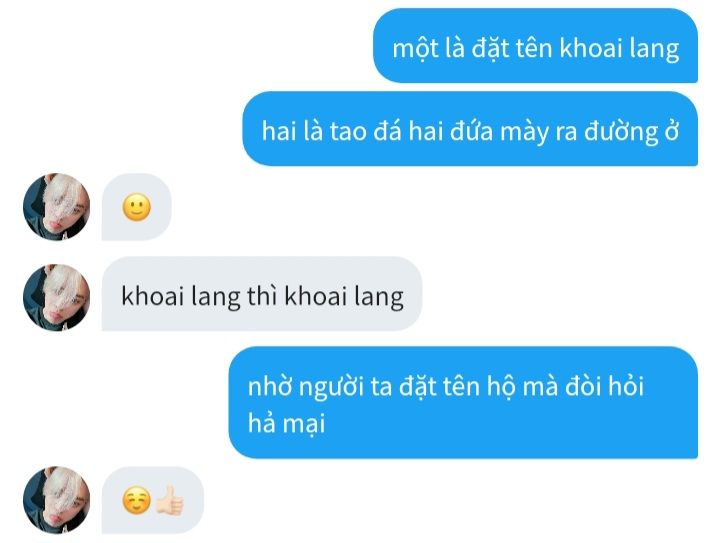Viewport: 720px width, 543px height.
Task: Open avatar beside the thumbs up message
Action: click(56, 500)
